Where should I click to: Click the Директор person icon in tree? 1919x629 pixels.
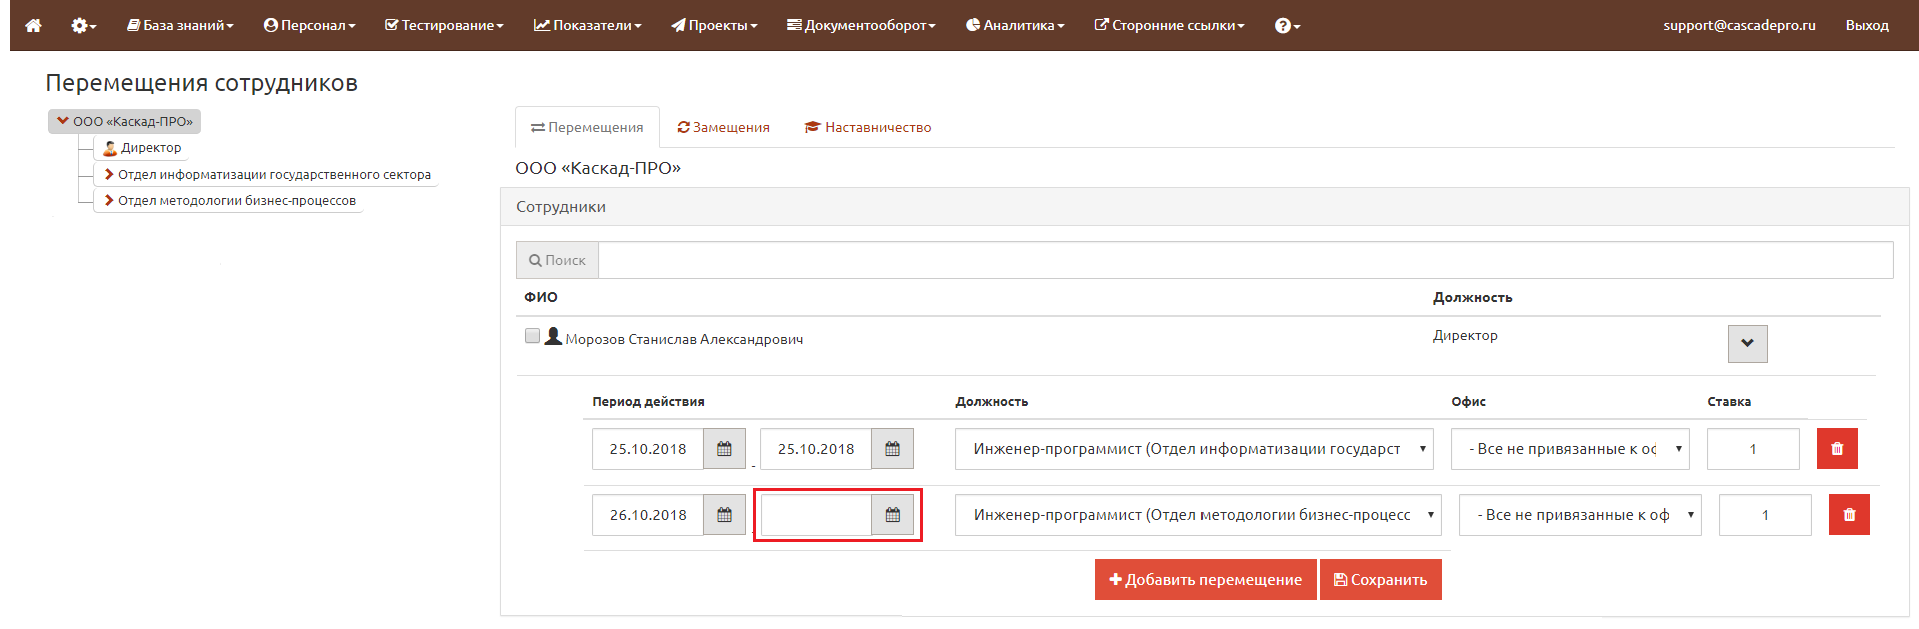[x=110, y=148]
